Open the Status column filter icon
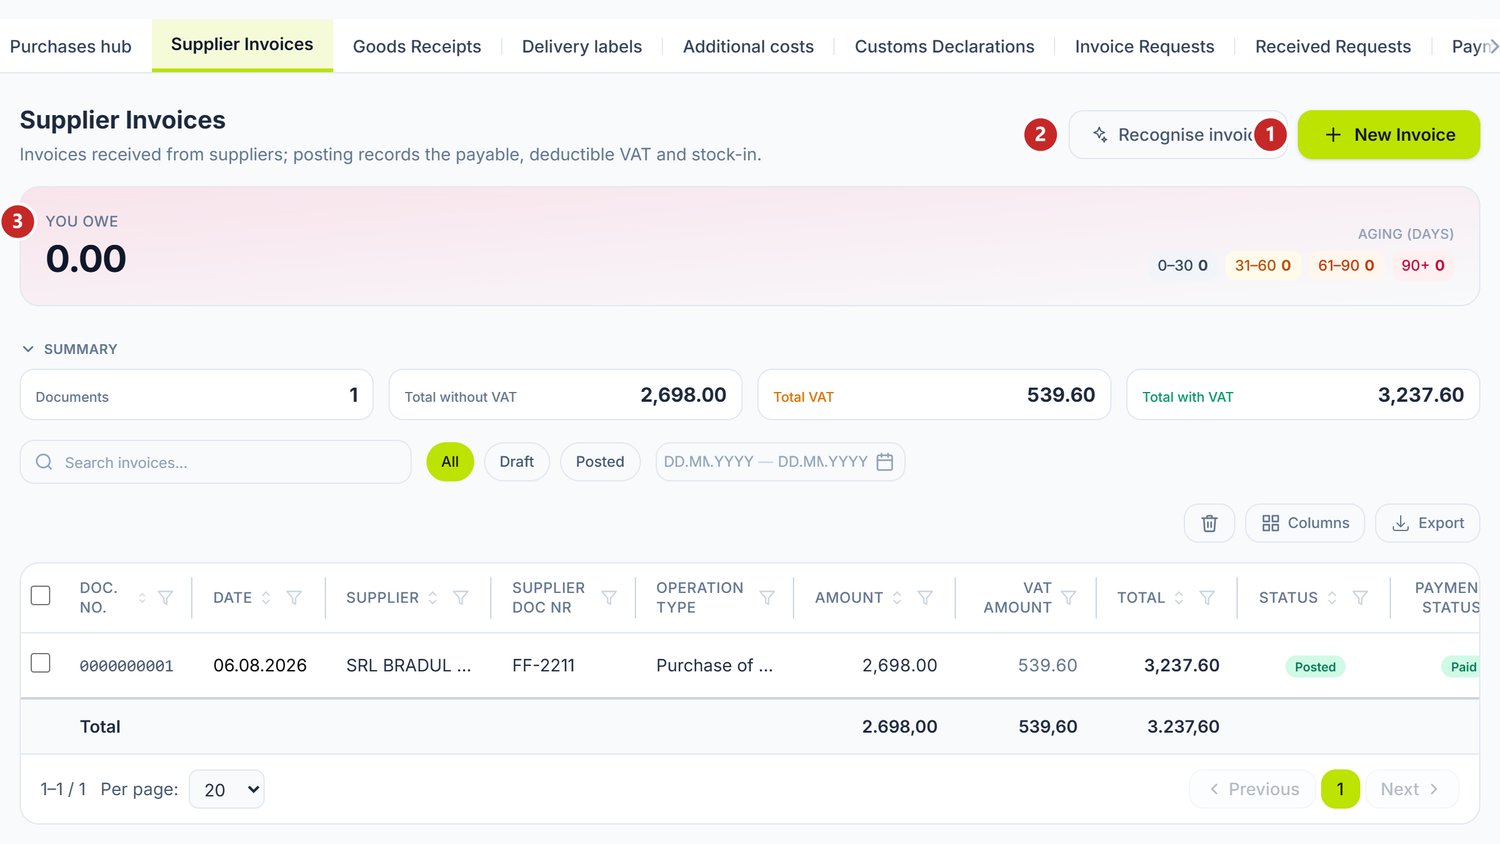The image size is (1500, 844). point(1360,598)
